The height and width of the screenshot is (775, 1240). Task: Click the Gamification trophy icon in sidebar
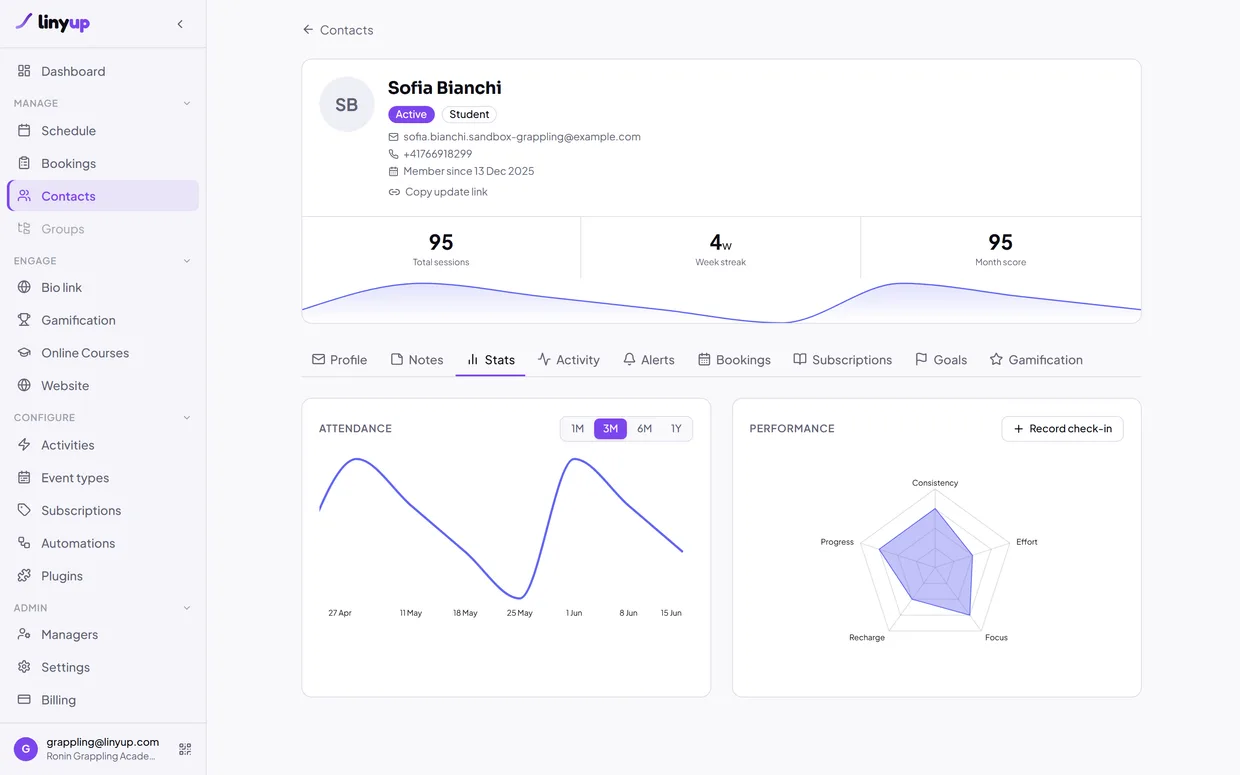coord(24,320)
